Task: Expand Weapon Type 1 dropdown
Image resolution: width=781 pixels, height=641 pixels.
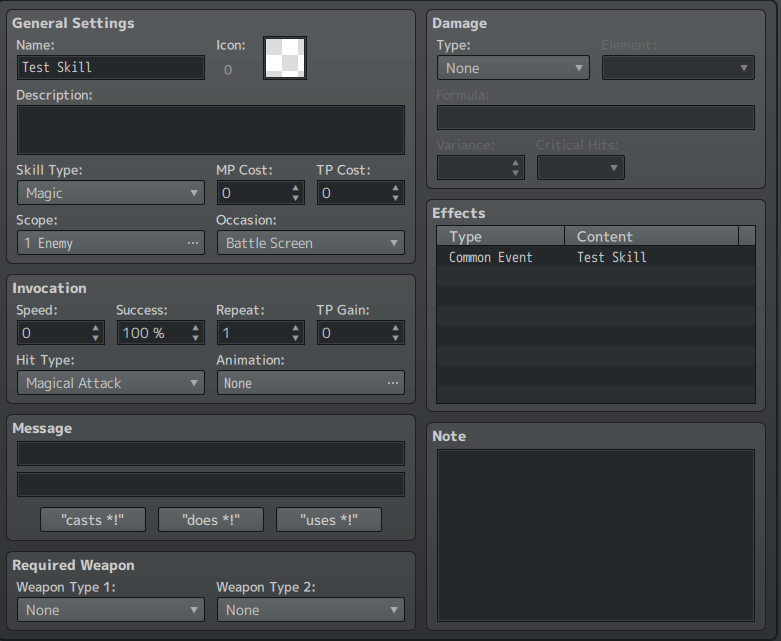Action: [110, 610]
